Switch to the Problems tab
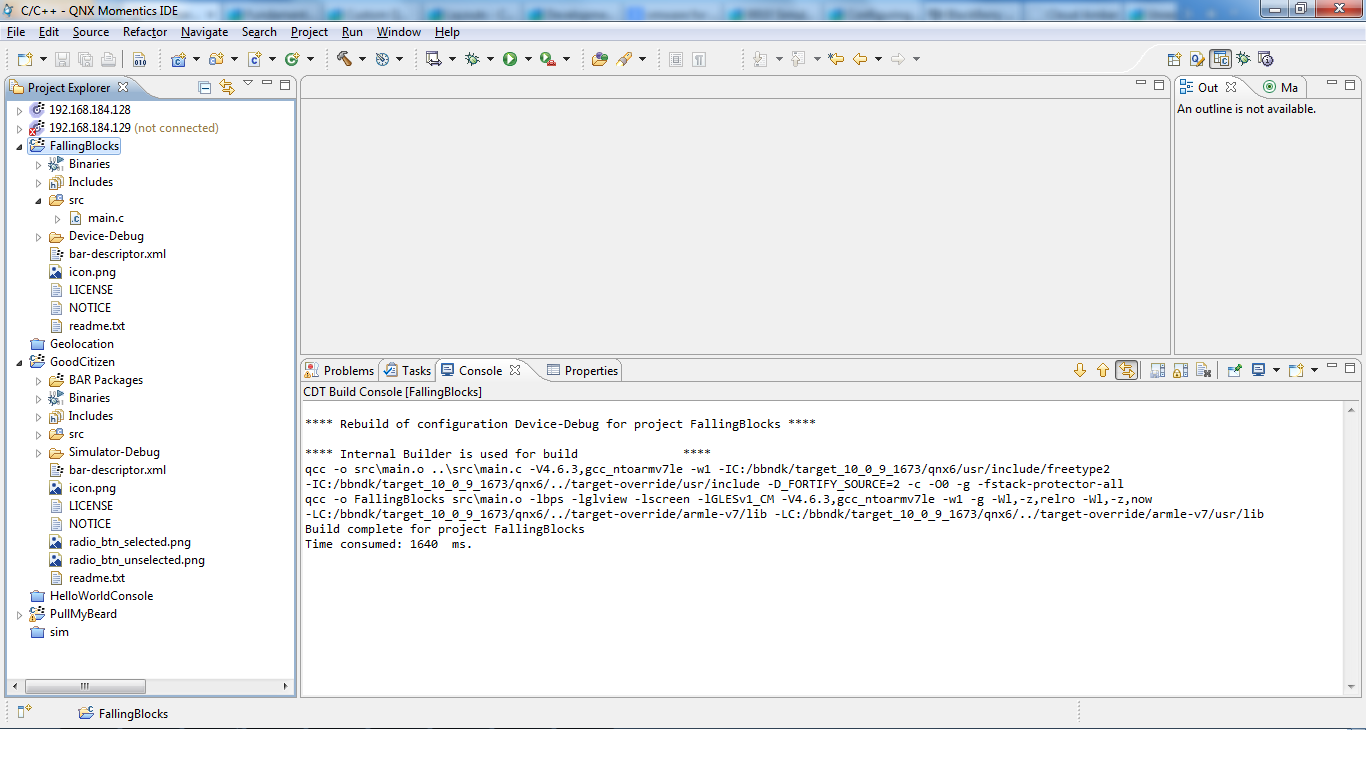Viewport: 1366px width, 768px height. coord(339,371)
